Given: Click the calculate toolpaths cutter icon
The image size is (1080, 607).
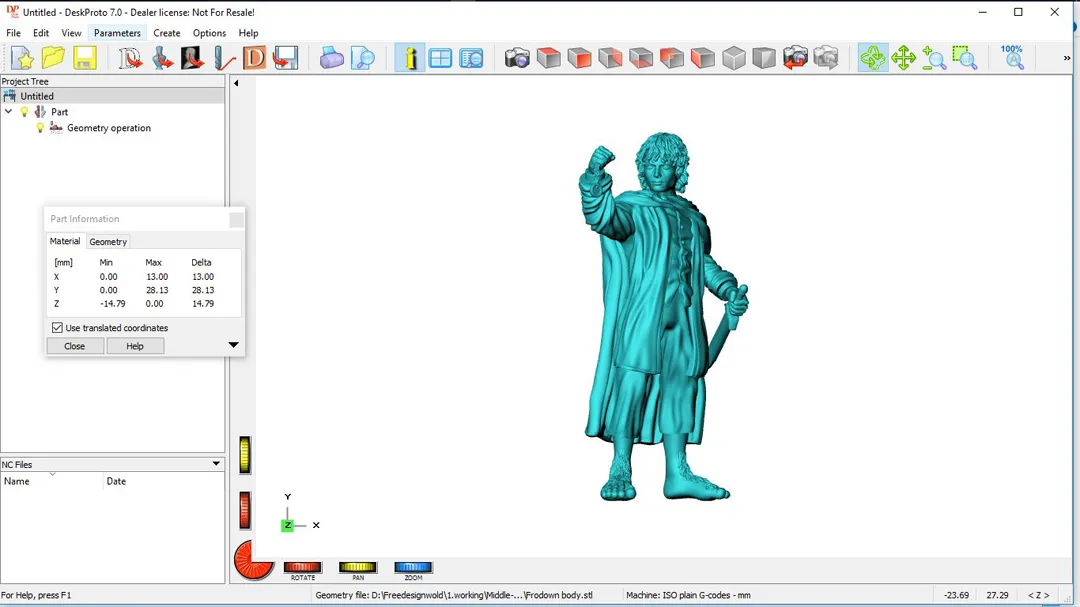Looking at the screenshot, I should click(224, 58).
